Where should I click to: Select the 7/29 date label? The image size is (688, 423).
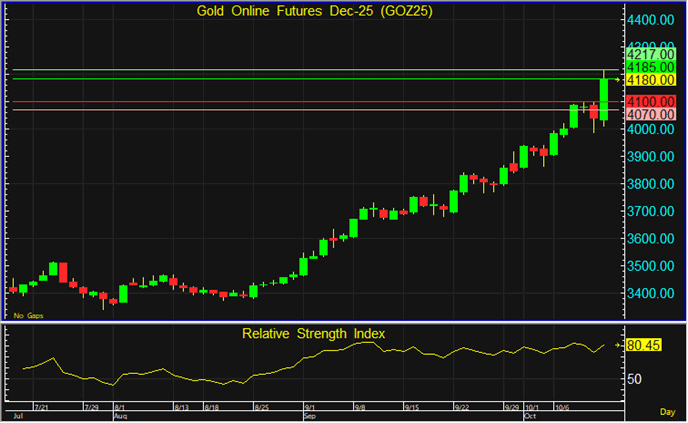point(91,408)
